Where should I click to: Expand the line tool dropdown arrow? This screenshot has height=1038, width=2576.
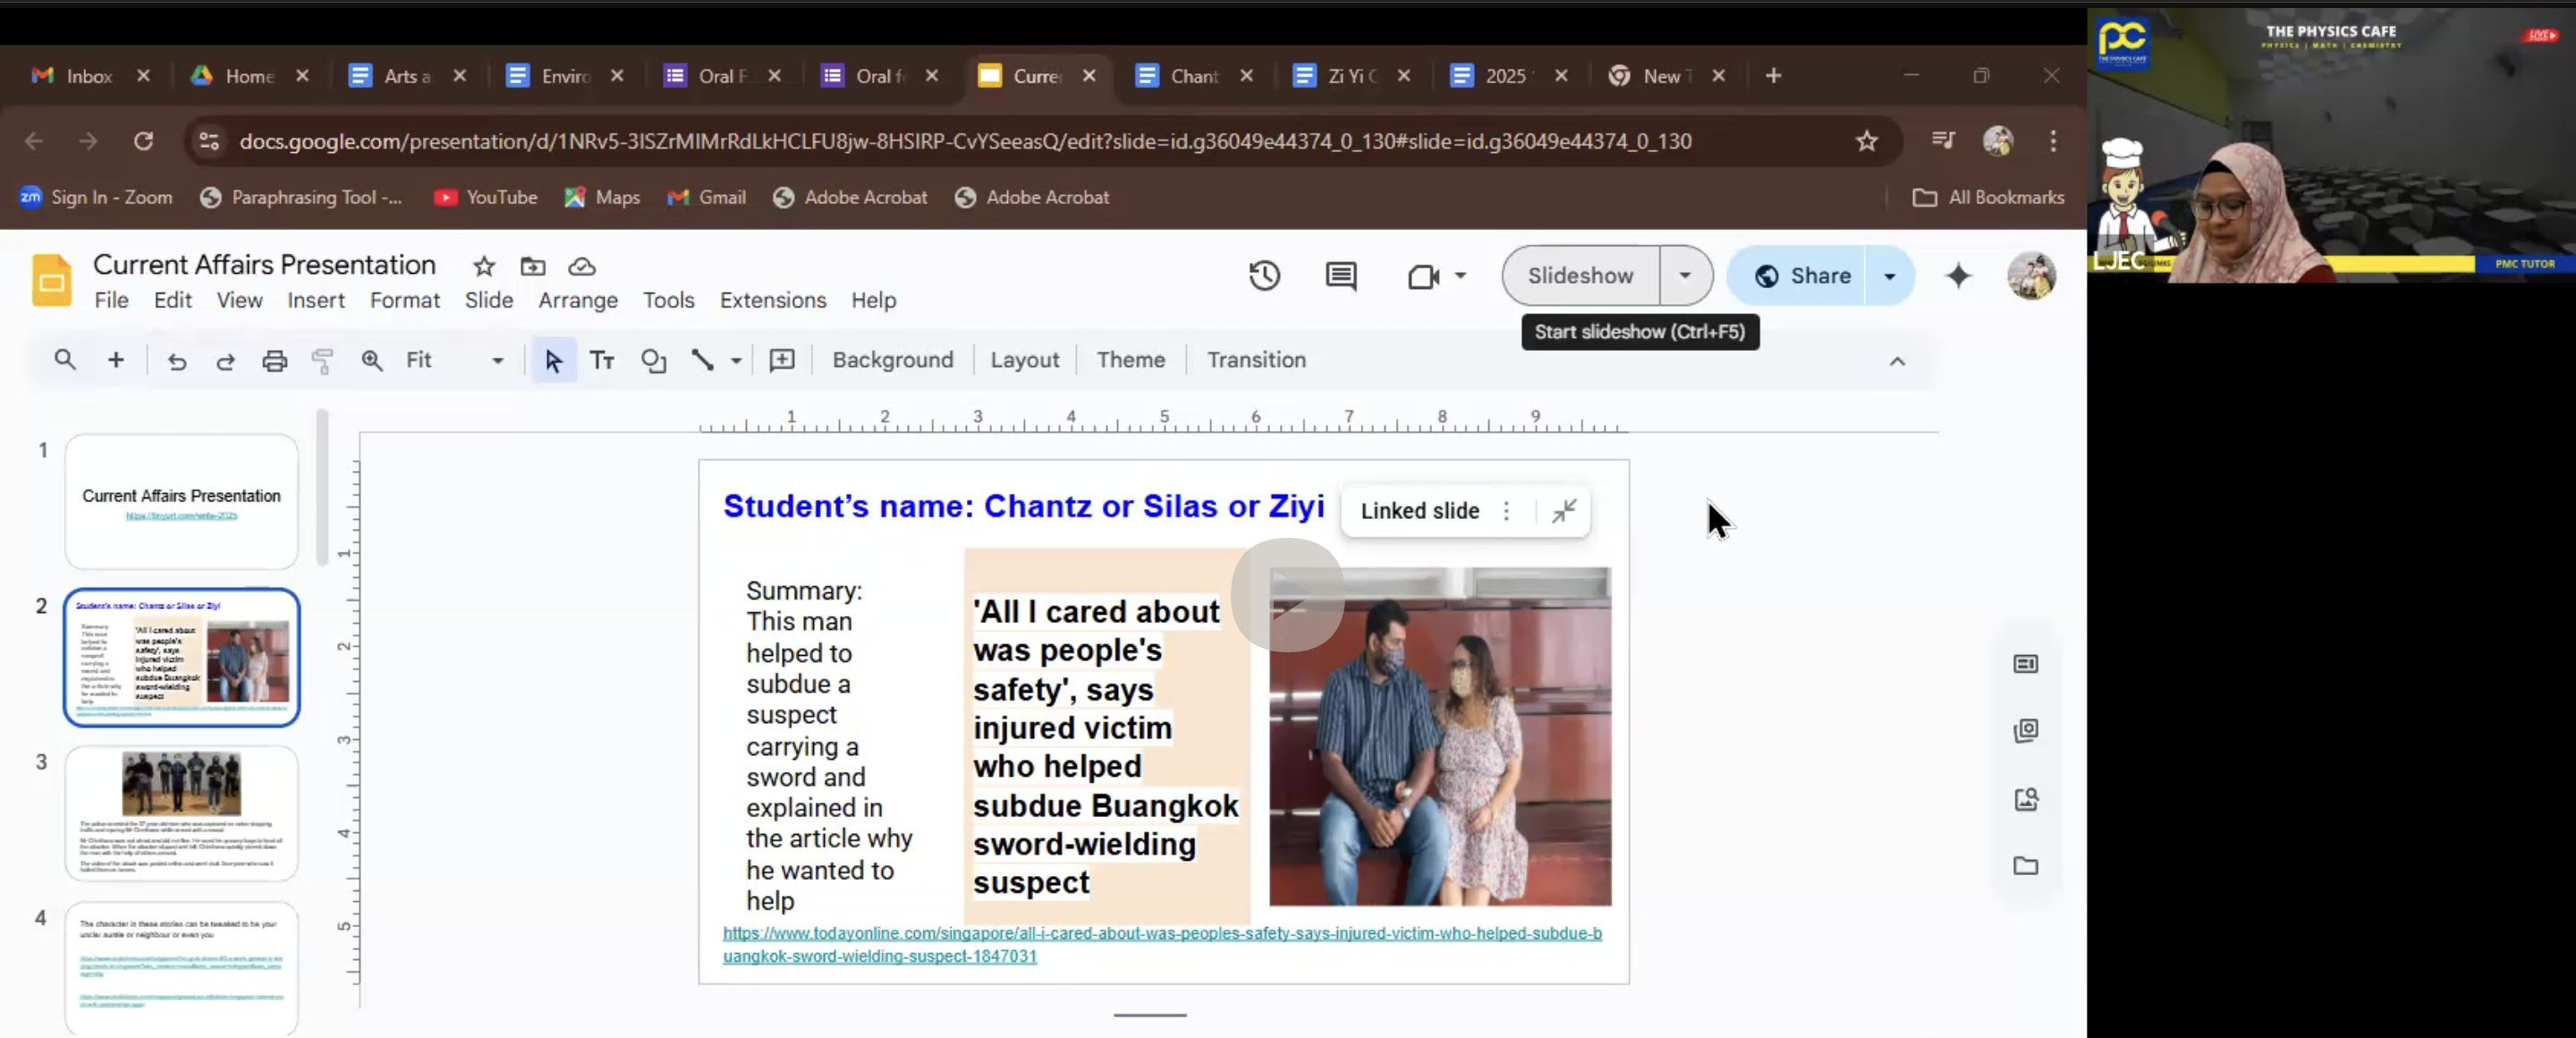pos(736,361)
